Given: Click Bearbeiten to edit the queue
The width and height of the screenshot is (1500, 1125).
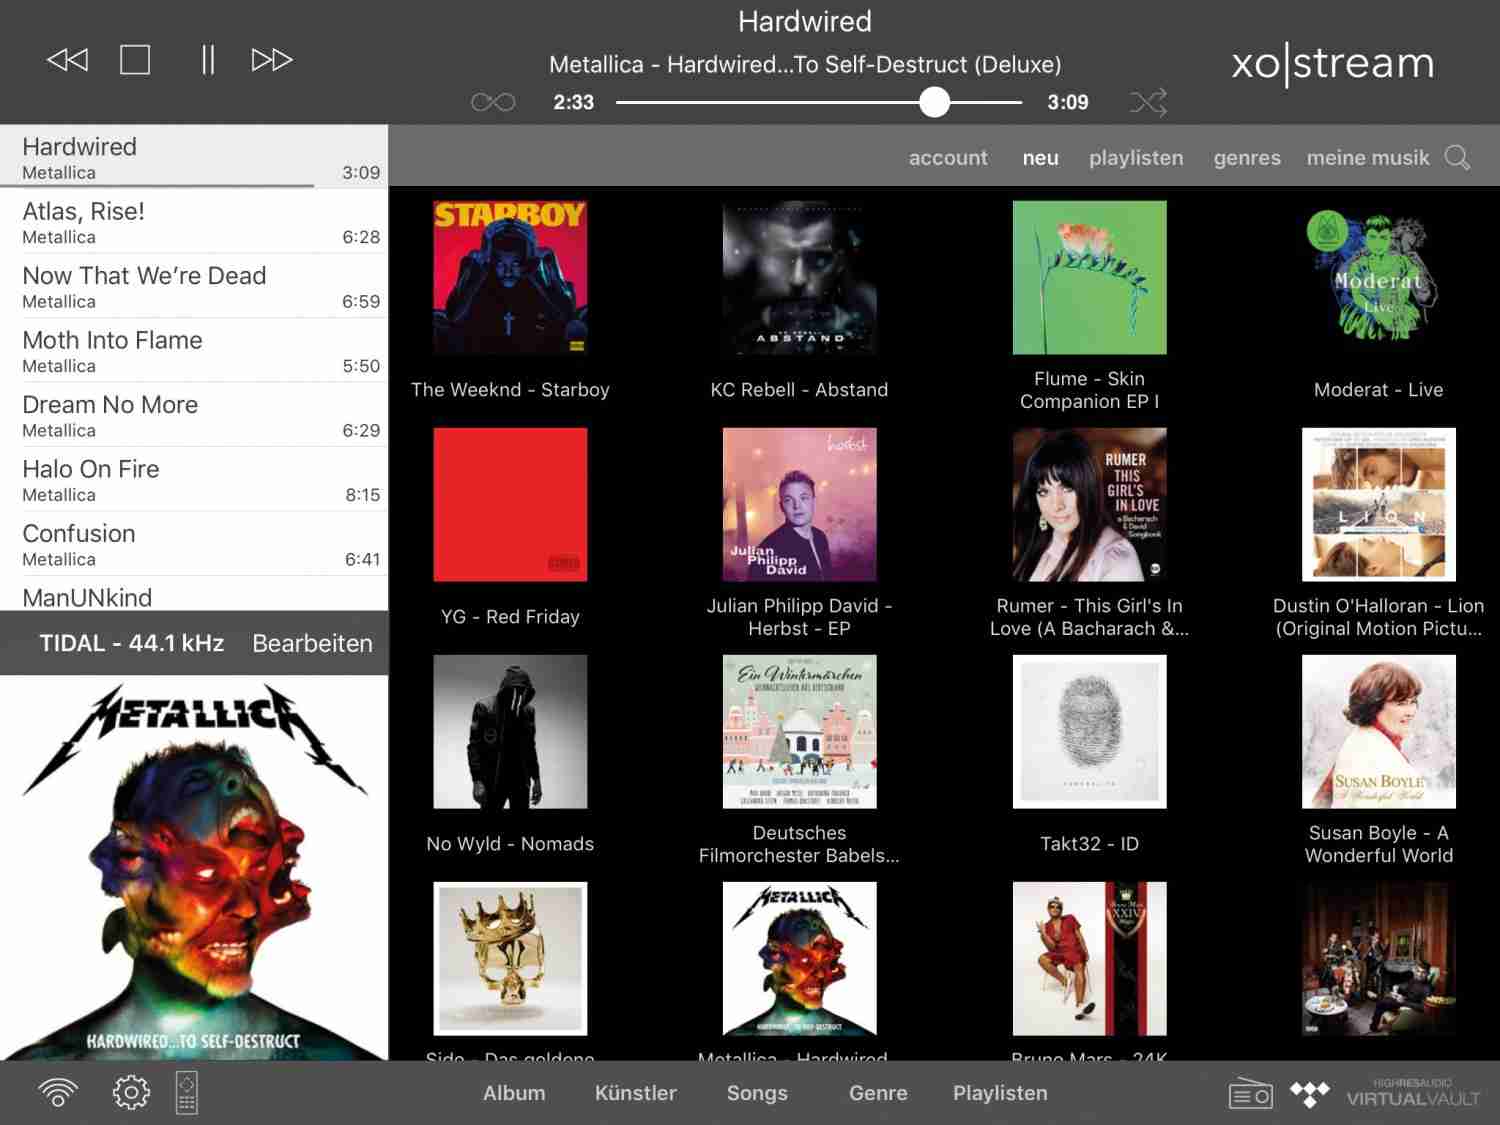Looking at the screenshot, I should 312,643.
